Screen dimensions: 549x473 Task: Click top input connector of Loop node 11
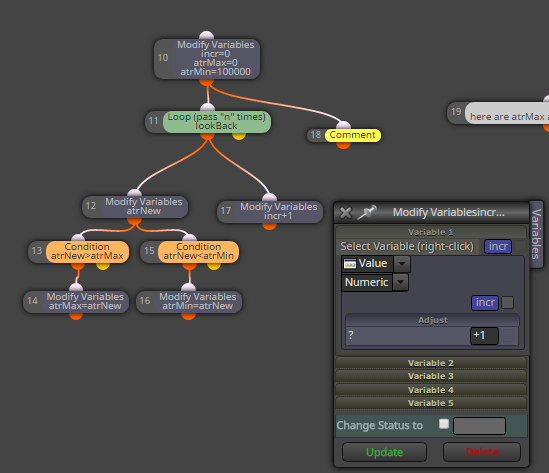pyautogui.click(x=208, y=107)
